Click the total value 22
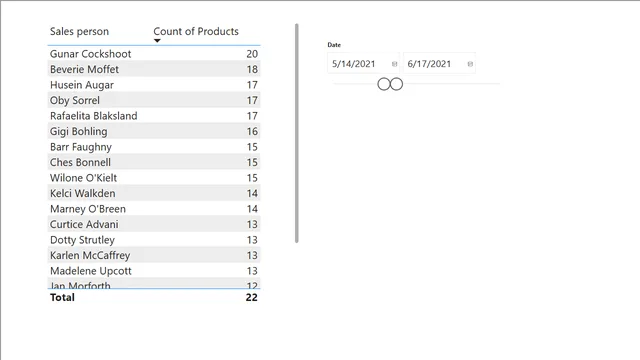 [251, 297]
